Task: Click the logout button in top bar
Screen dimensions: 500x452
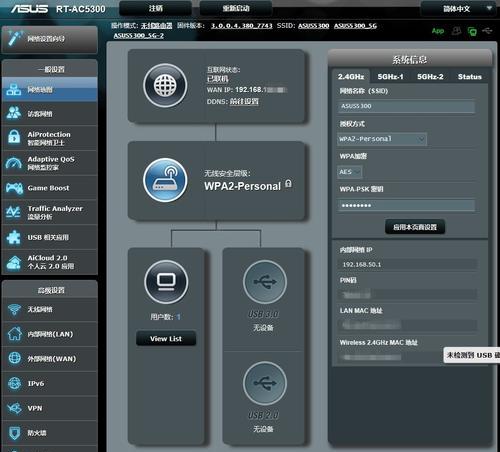Action: 156,8
